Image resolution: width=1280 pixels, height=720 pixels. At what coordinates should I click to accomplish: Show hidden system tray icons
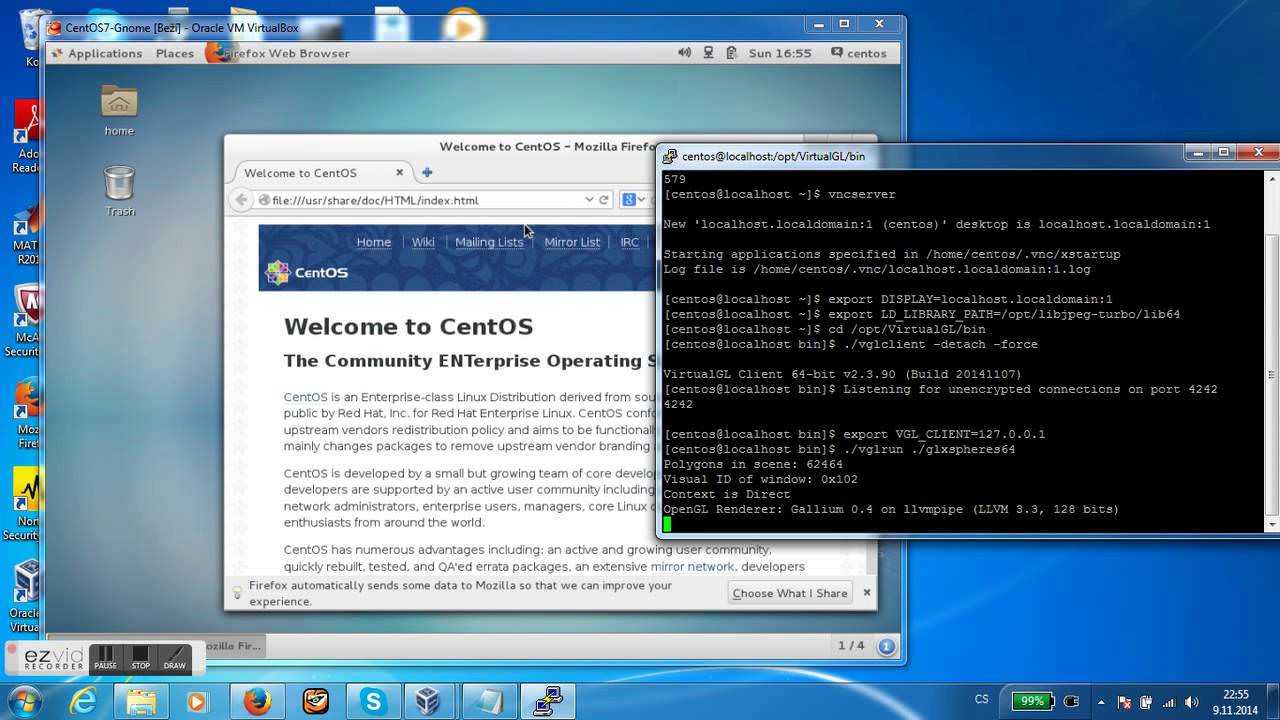[1101, 702]
